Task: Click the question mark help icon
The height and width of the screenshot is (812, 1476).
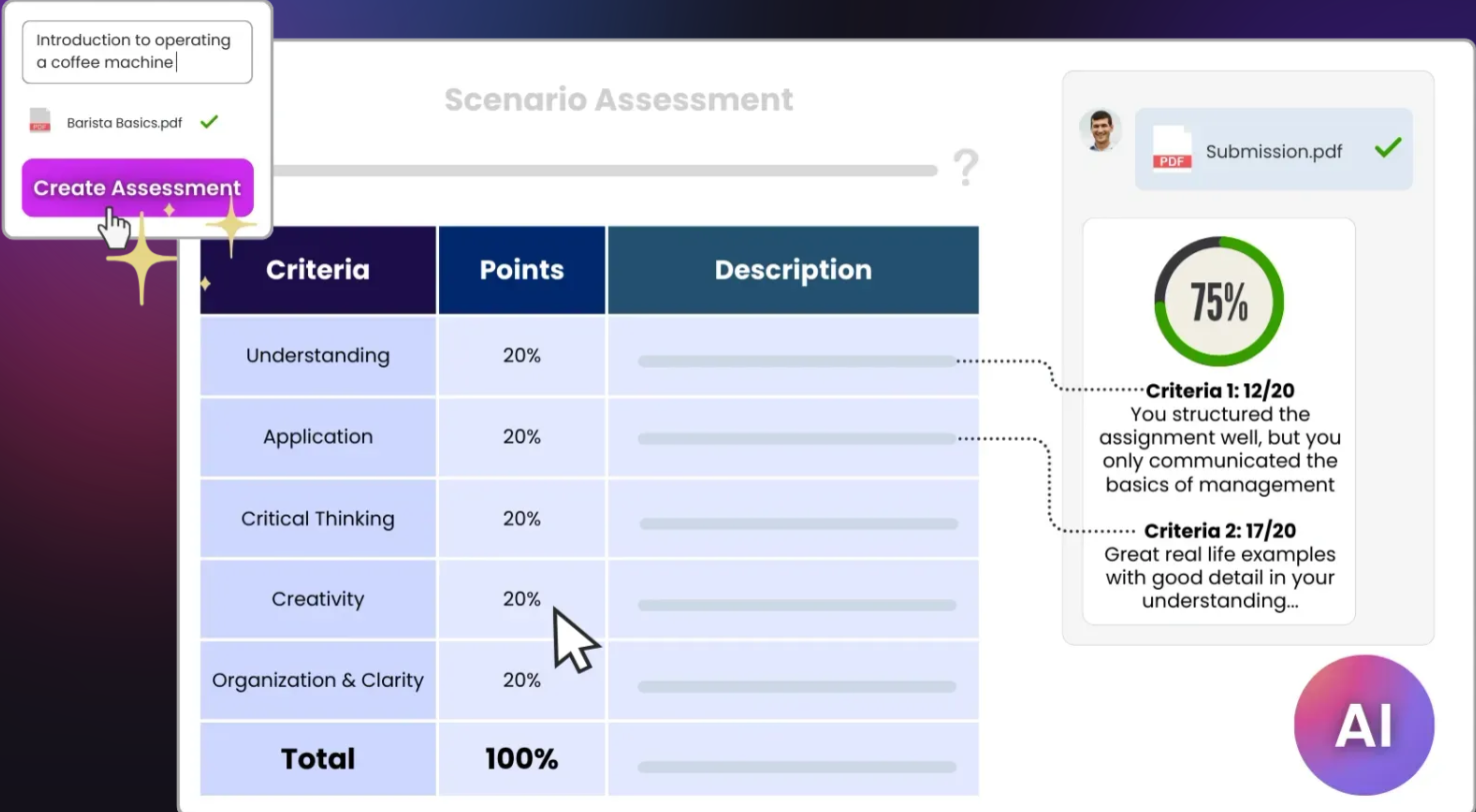Action: coord(965,168)
